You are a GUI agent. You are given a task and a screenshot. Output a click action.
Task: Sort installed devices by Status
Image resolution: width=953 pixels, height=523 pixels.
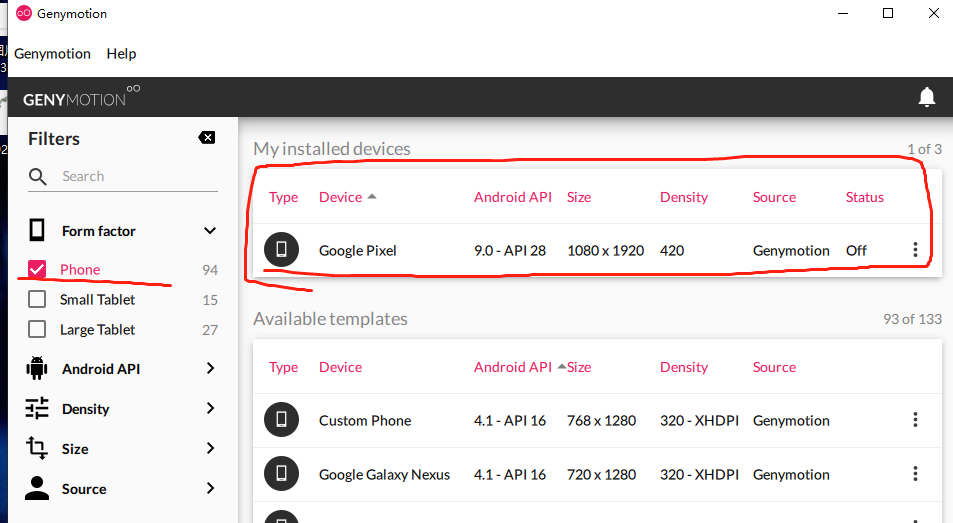(x=865, y=197)
